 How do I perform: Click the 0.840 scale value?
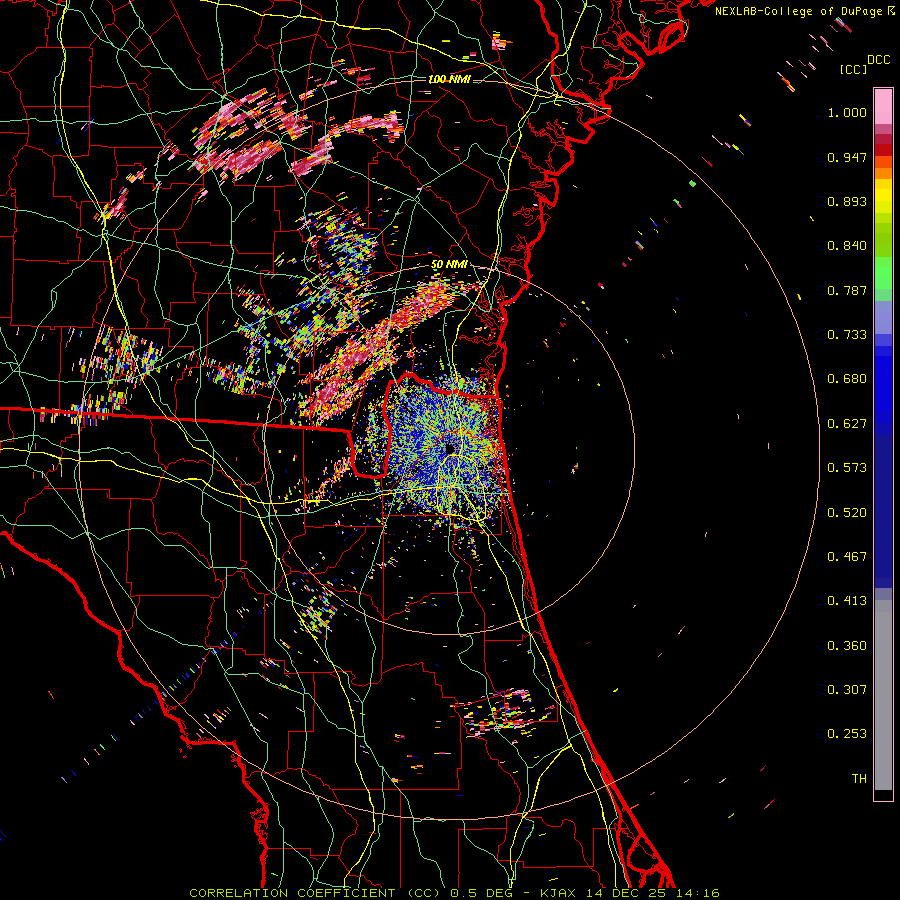pyautogui.click(x=847, y=246)
